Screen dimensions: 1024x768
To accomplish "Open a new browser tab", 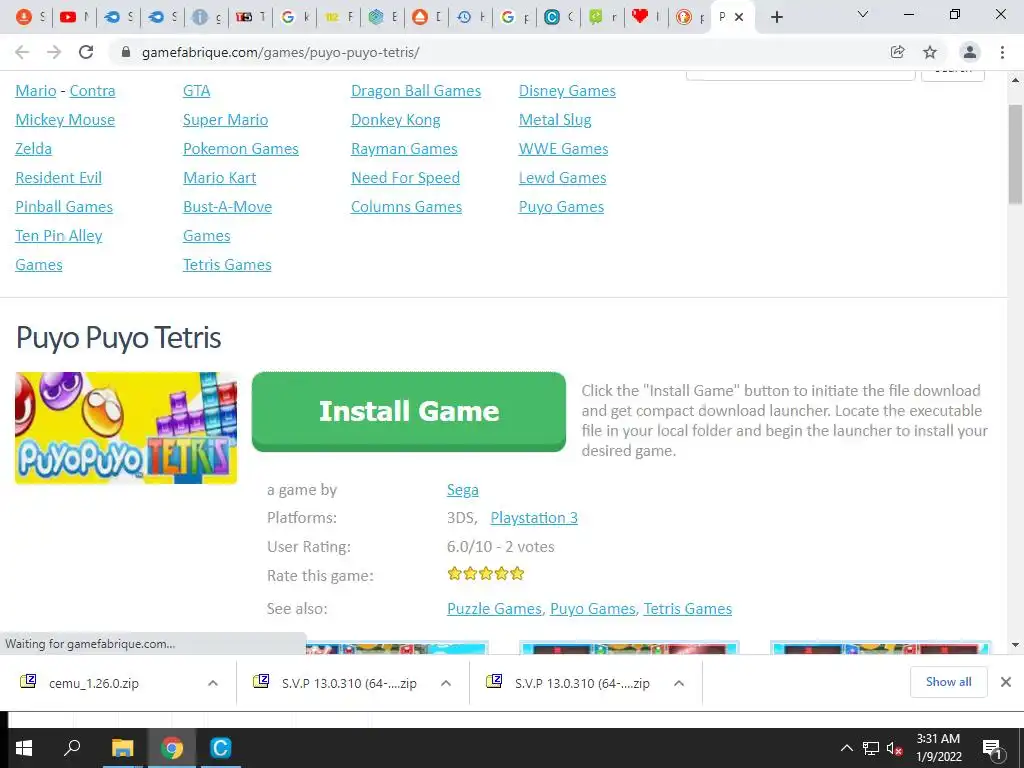I will pos(776,17).
